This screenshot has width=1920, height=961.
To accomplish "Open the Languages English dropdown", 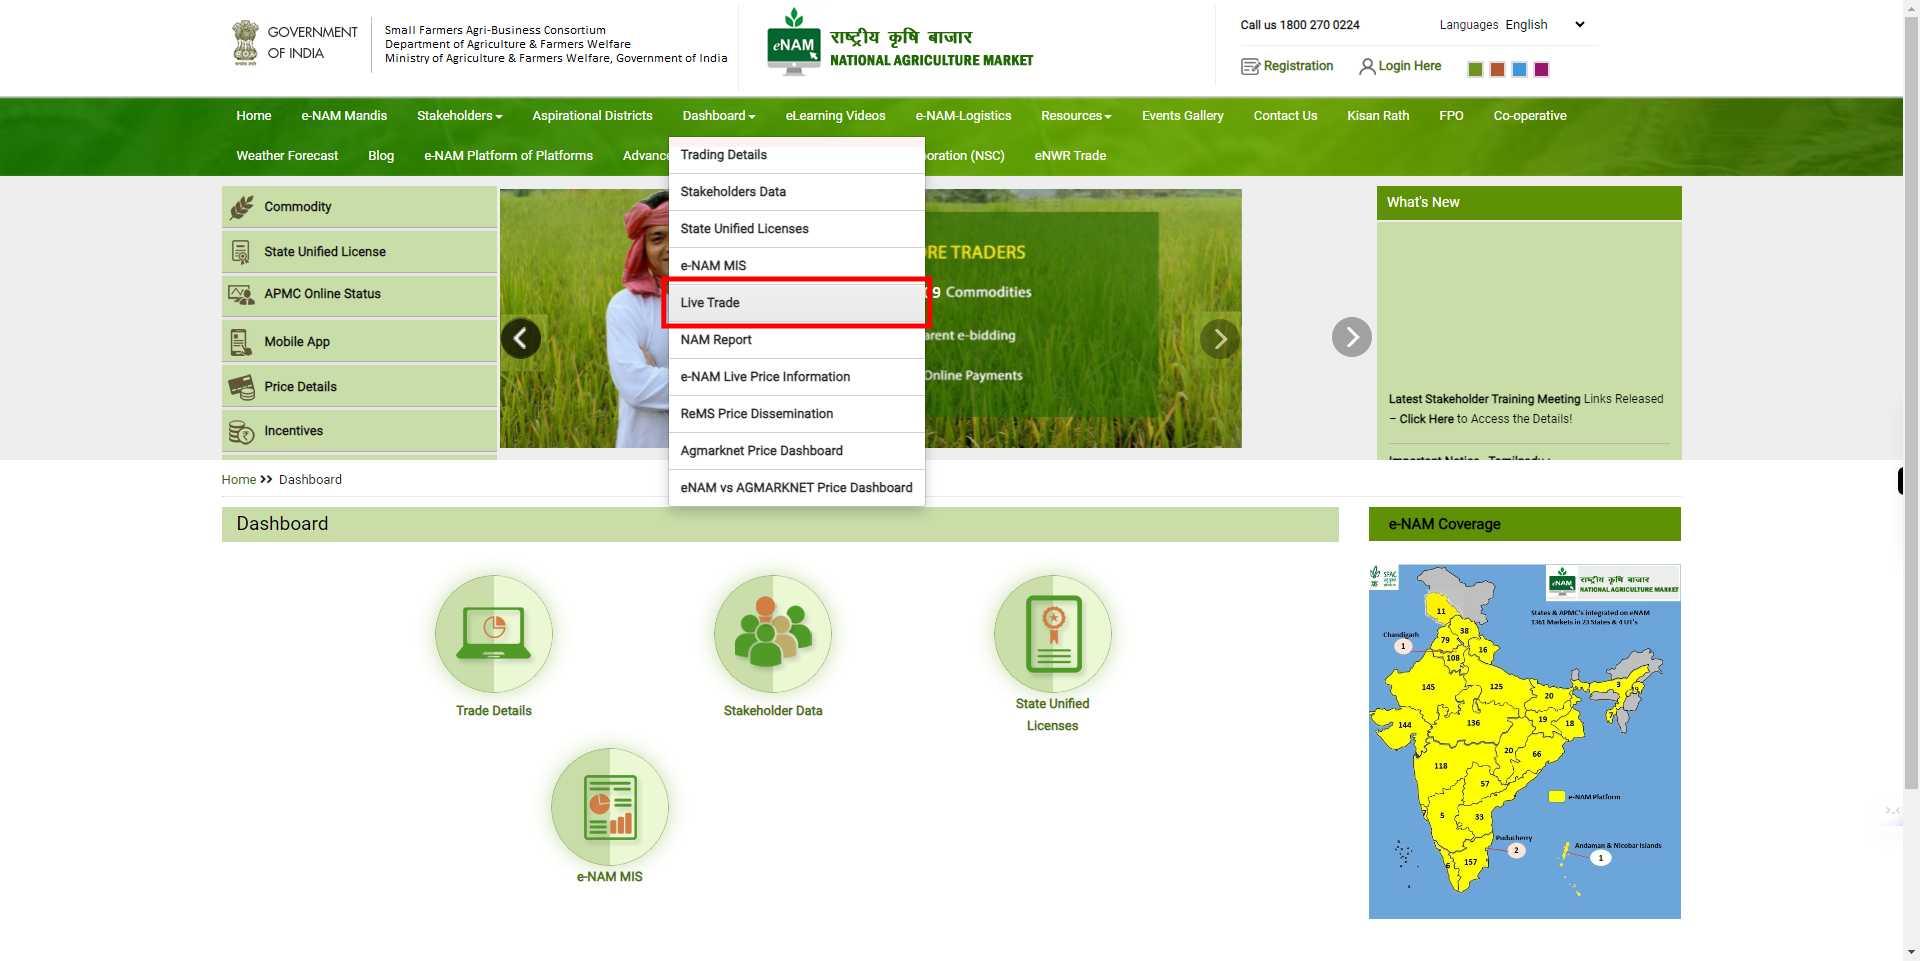I will pyautogui.click(x=1545, y=25).
